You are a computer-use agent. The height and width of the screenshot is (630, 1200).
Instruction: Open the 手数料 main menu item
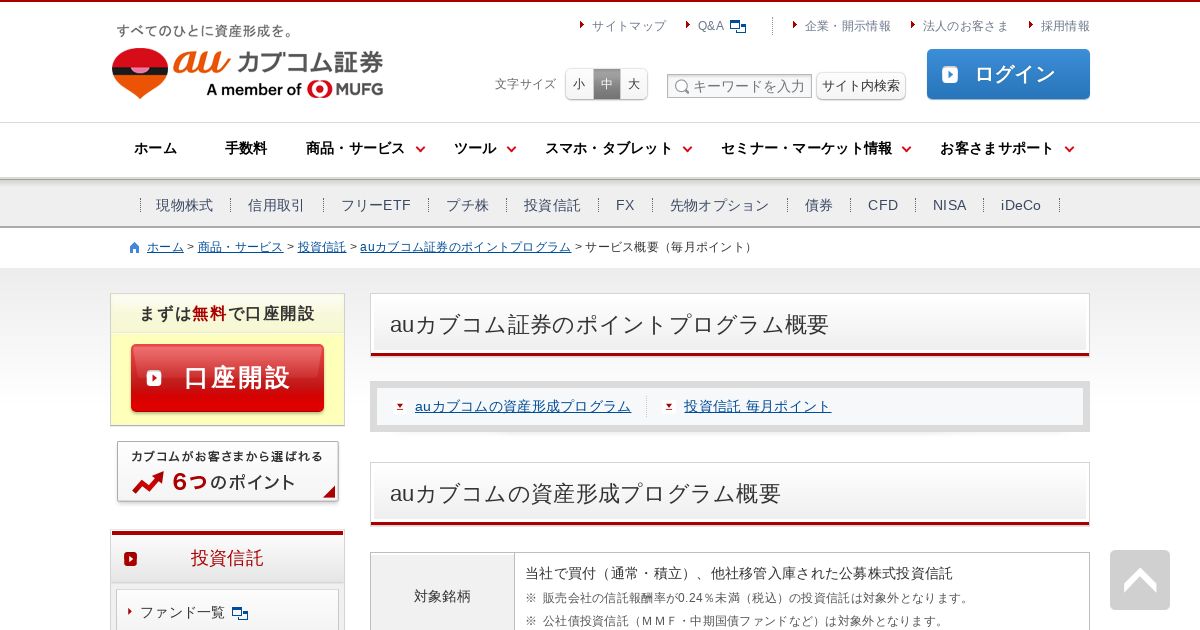click(x=246, y=148)
